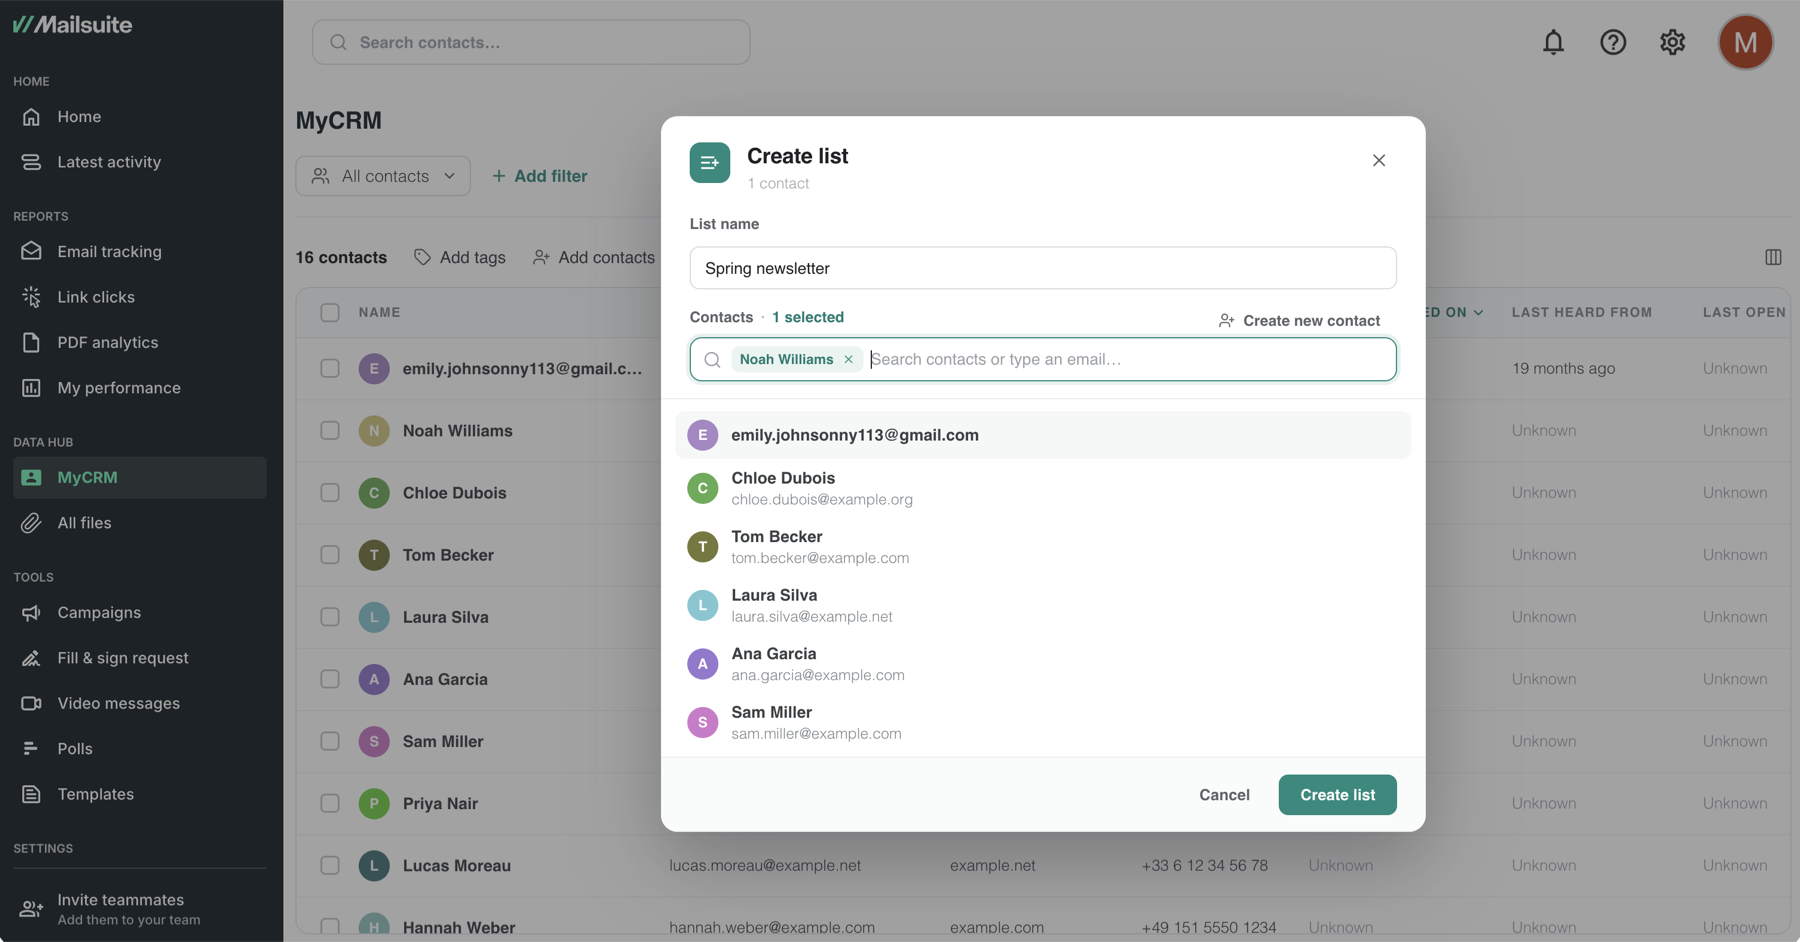
Task: Tick the Noah Williams row checkbox
Action: pos(330,431)
